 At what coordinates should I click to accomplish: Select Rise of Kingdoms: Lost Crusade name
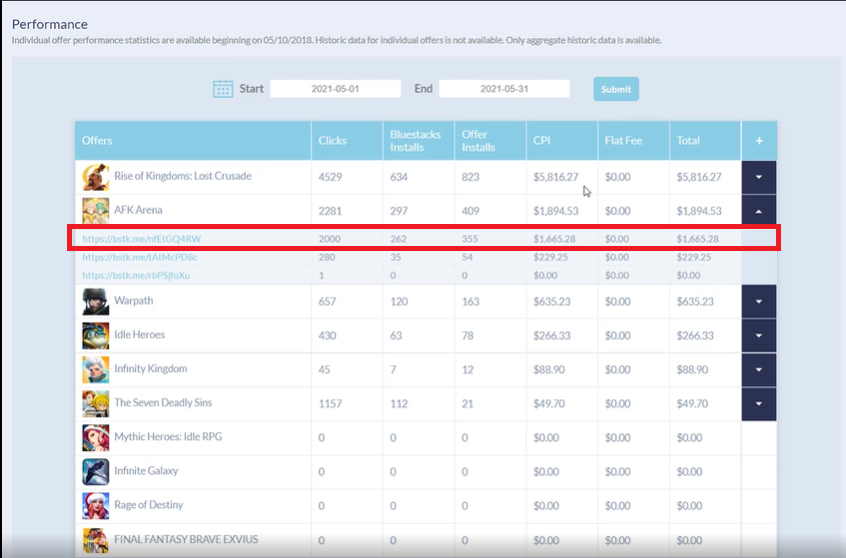pos(183,176)
